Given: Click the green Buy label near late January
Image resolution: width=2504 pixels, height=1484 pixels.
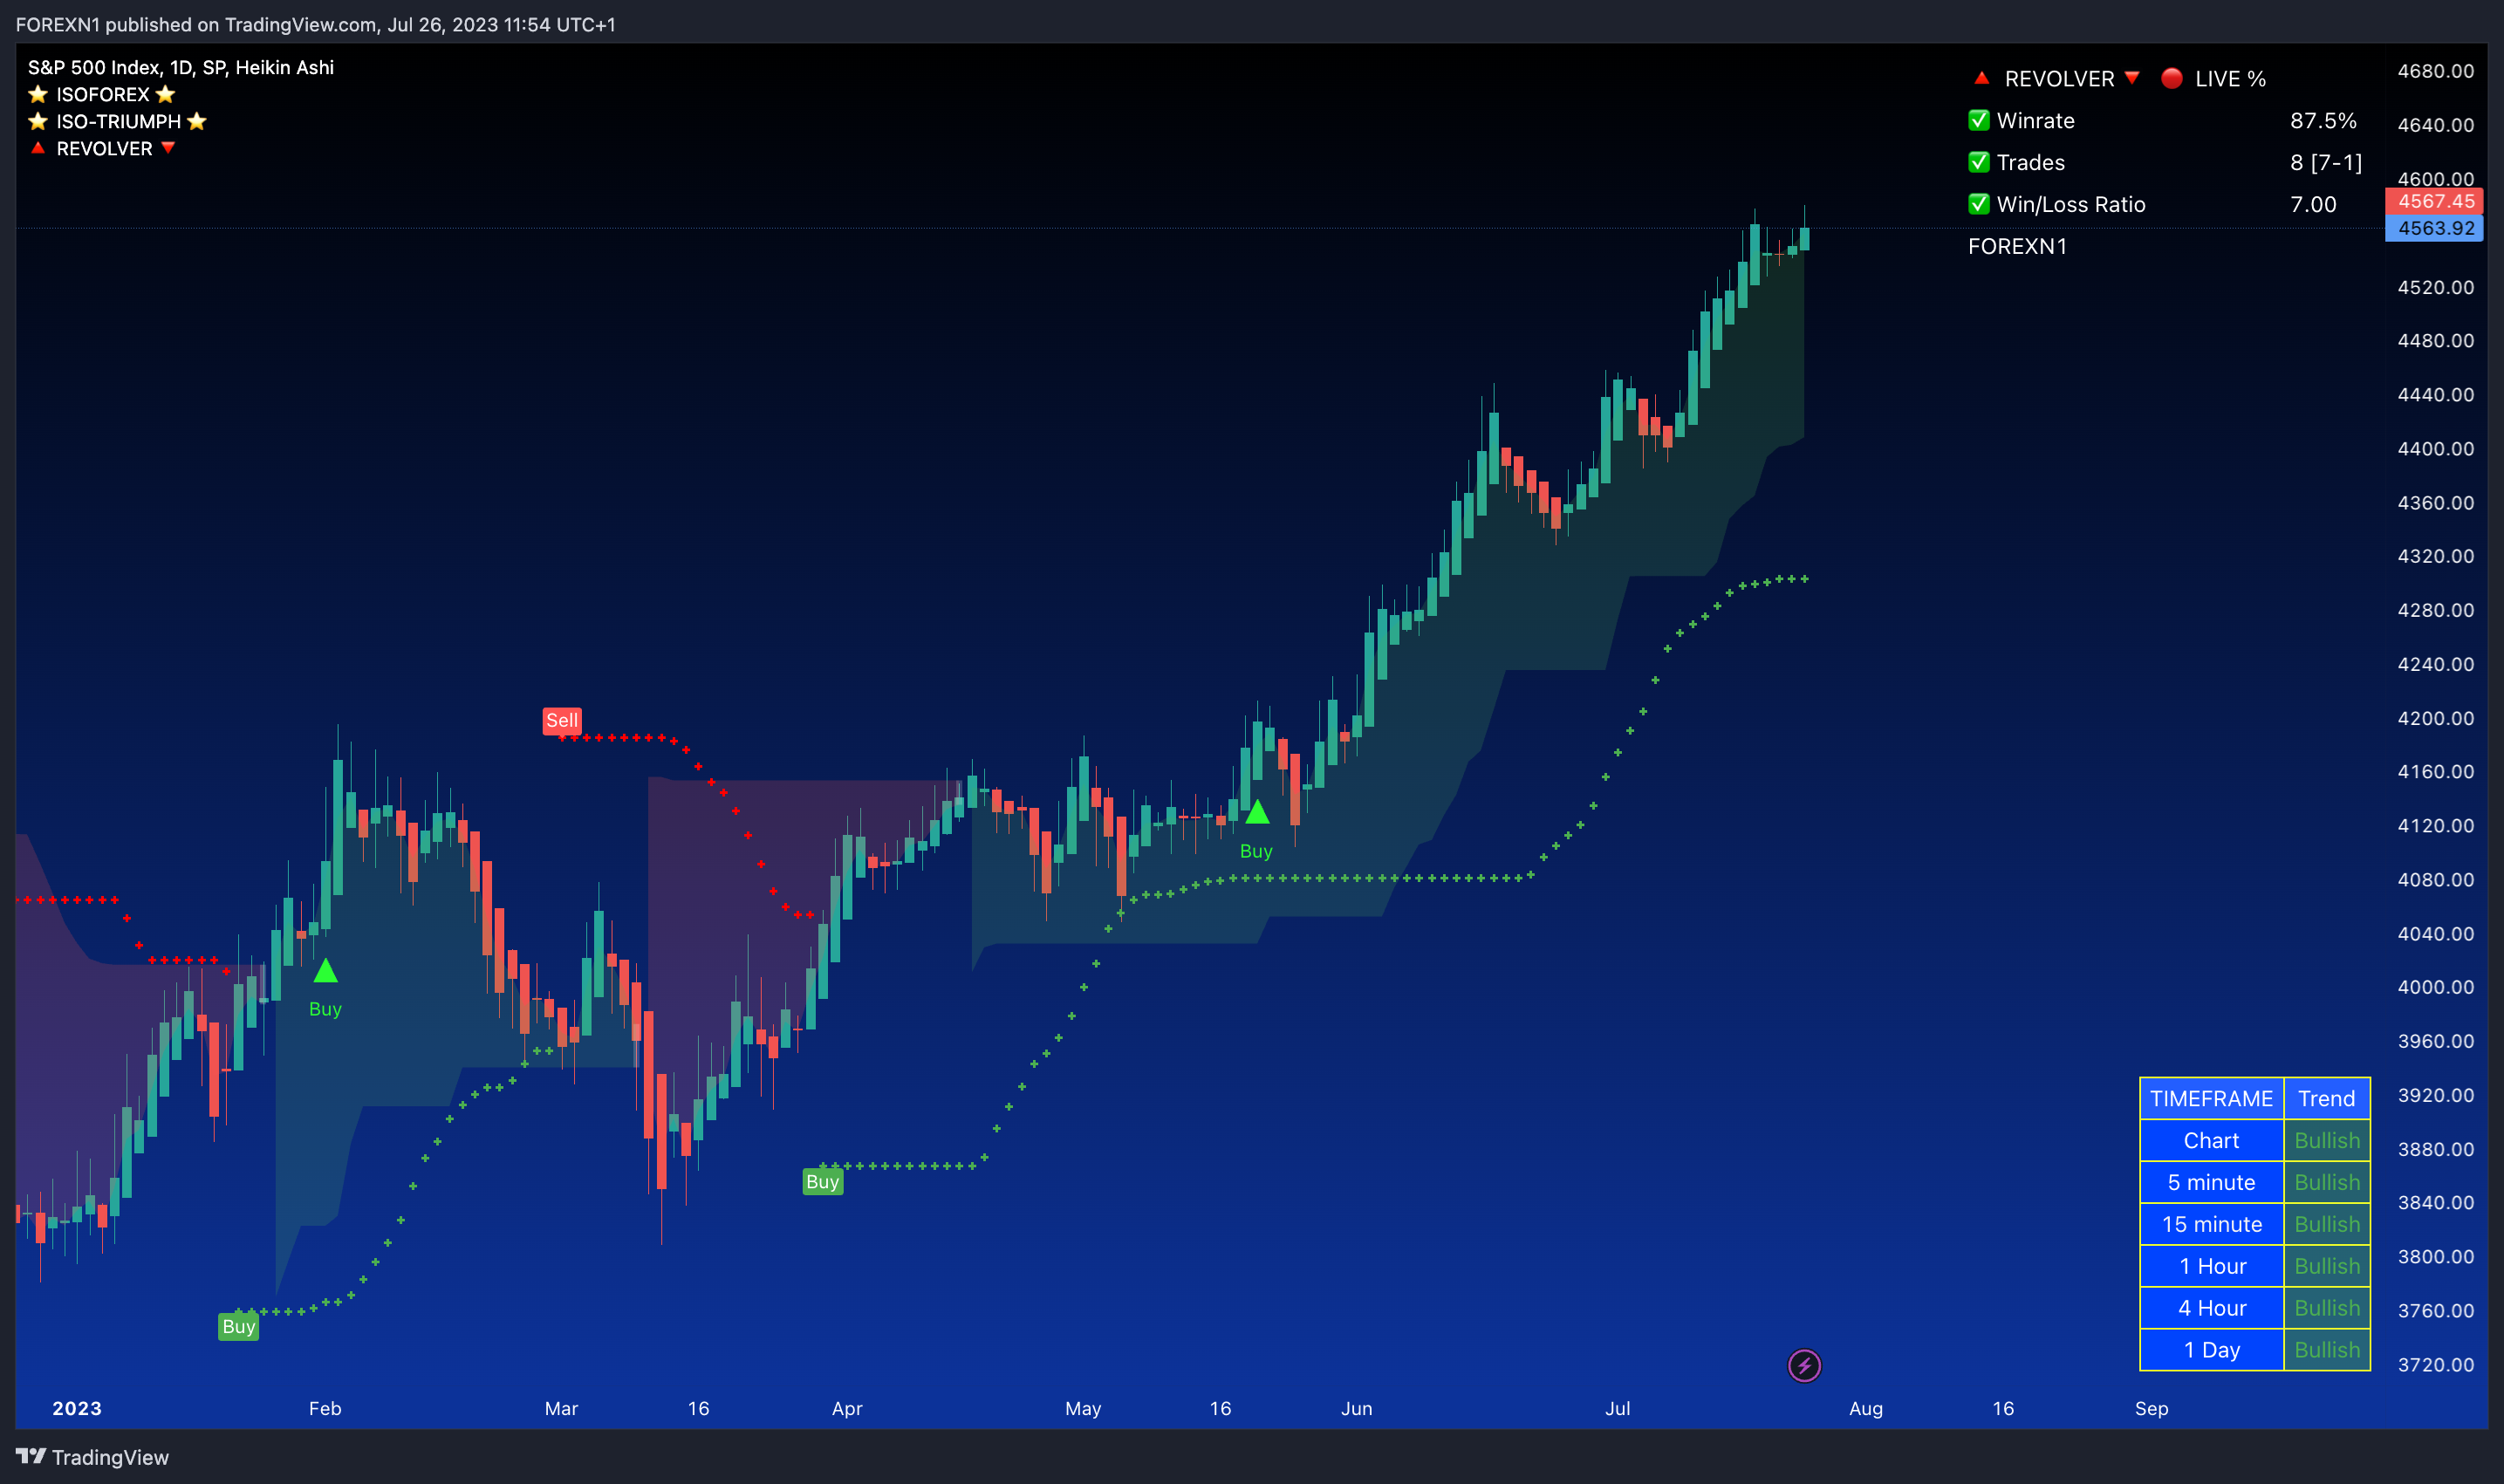Looking at the screenshot, I should pyautogui.click(x=238, y=1326).
